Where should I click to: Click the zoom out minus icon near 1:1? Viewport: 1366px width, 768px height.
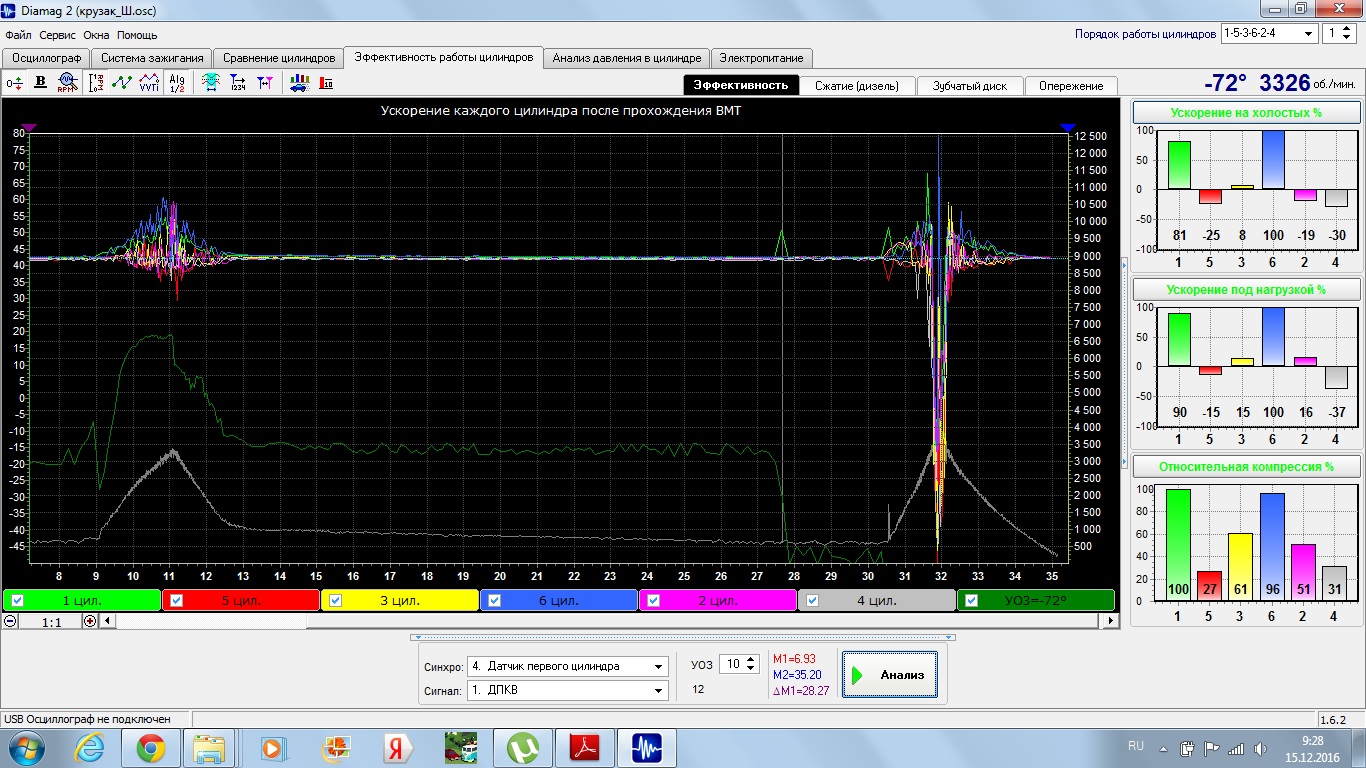coord(10,620)
